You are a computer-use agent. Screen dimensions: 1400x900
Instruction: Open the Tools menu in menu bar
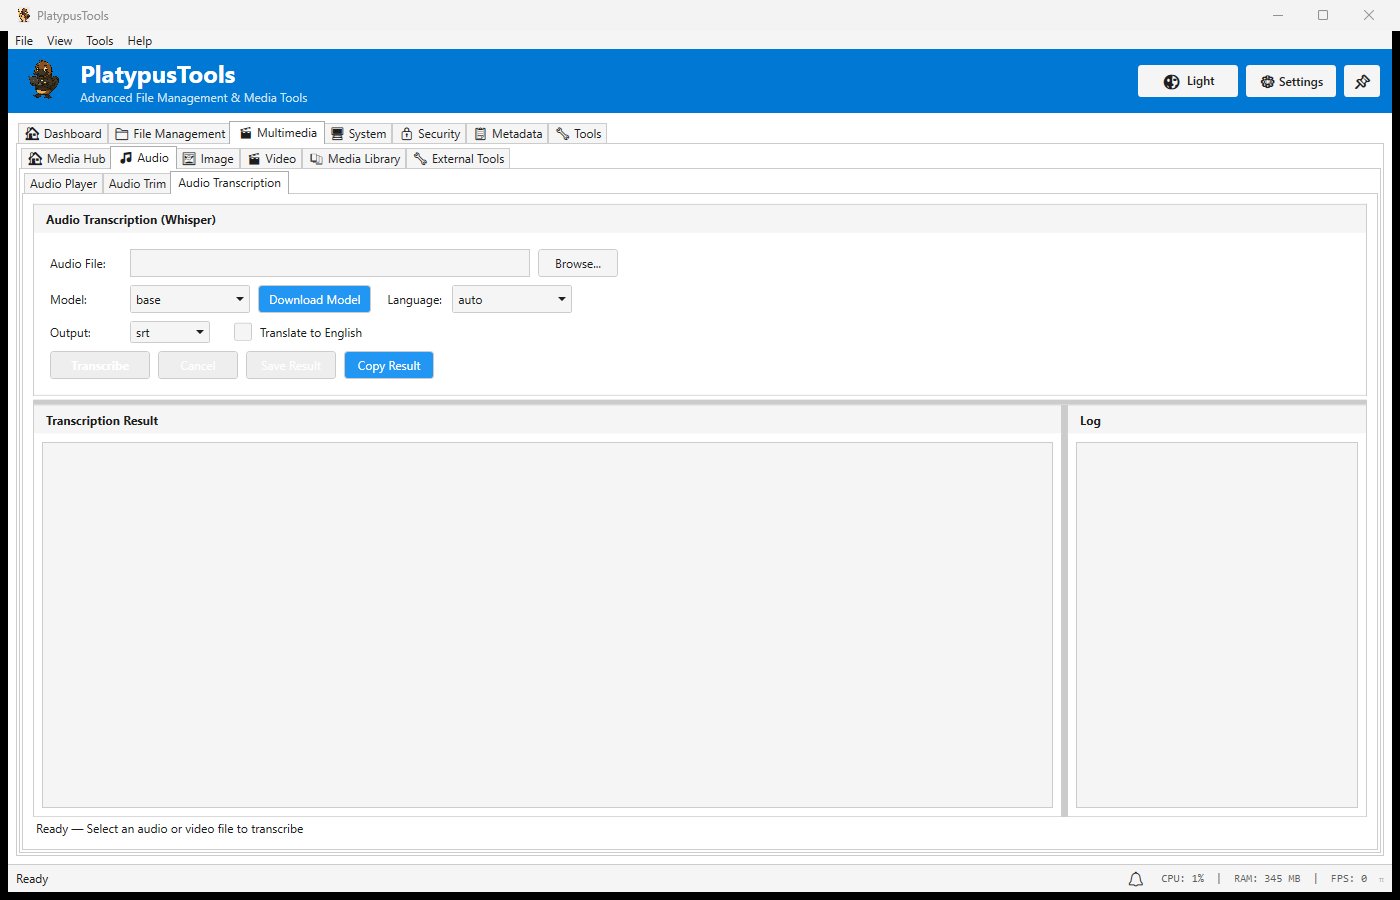tap(99, 41)
